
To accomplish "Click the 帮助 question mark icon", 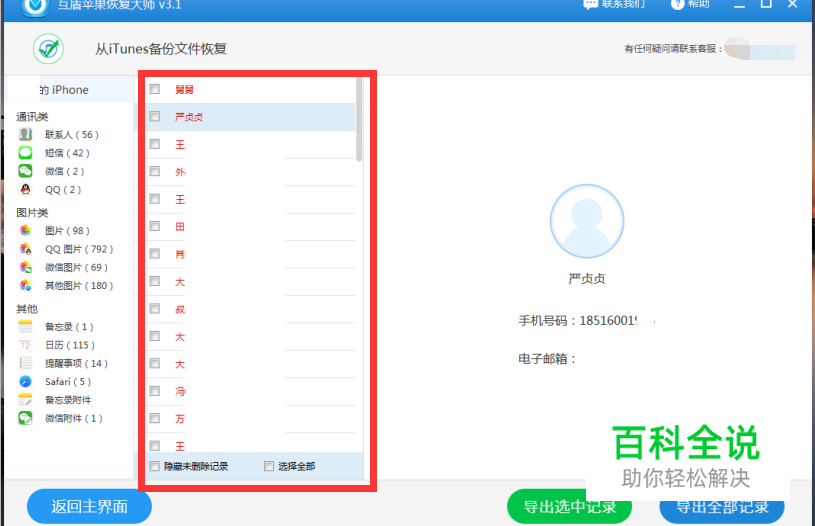I will (677, 5).
